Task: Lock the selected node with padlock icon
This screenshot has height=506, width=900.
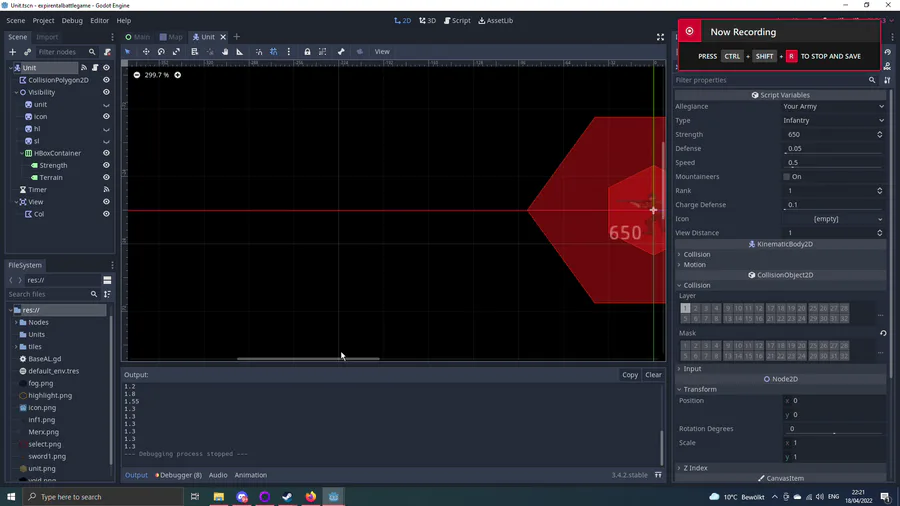Action: pyautogui.click(x=307, y=52)
